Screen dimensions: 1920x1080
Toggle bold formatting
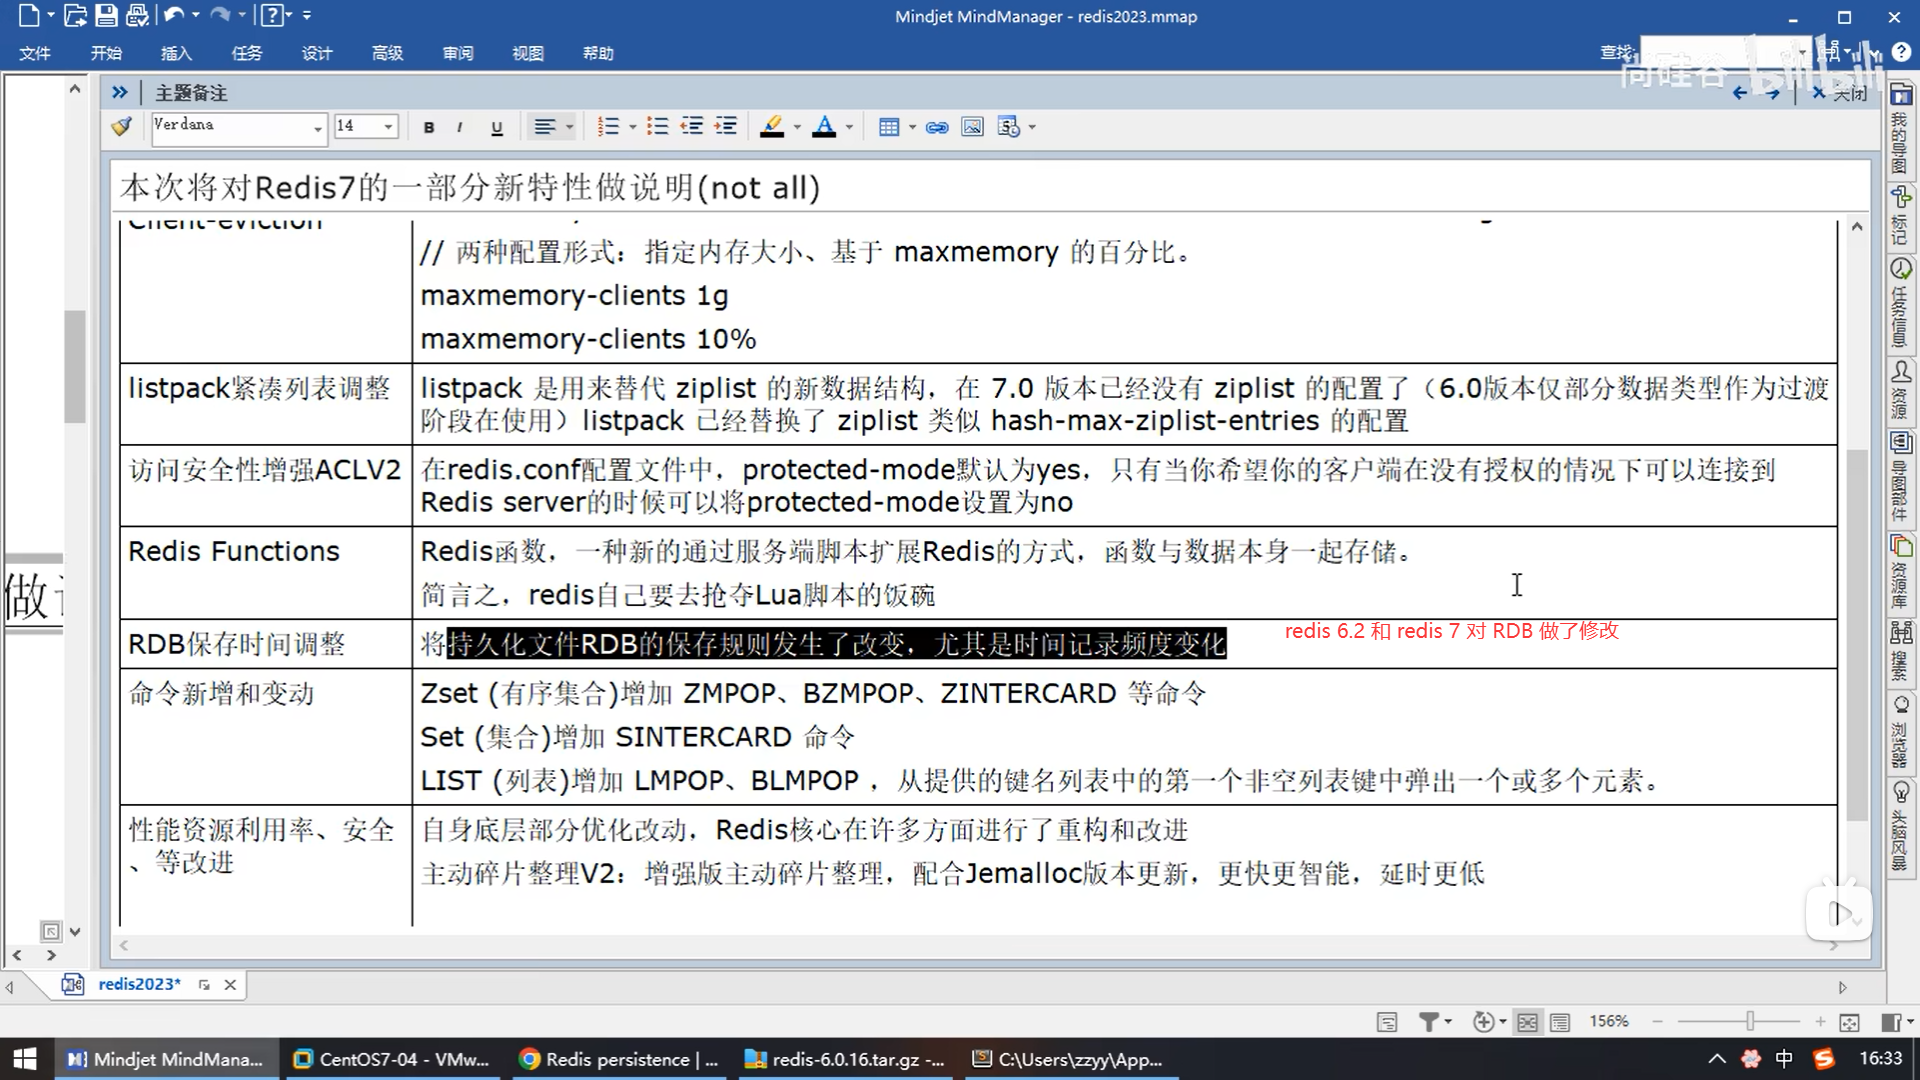point(429,127)
